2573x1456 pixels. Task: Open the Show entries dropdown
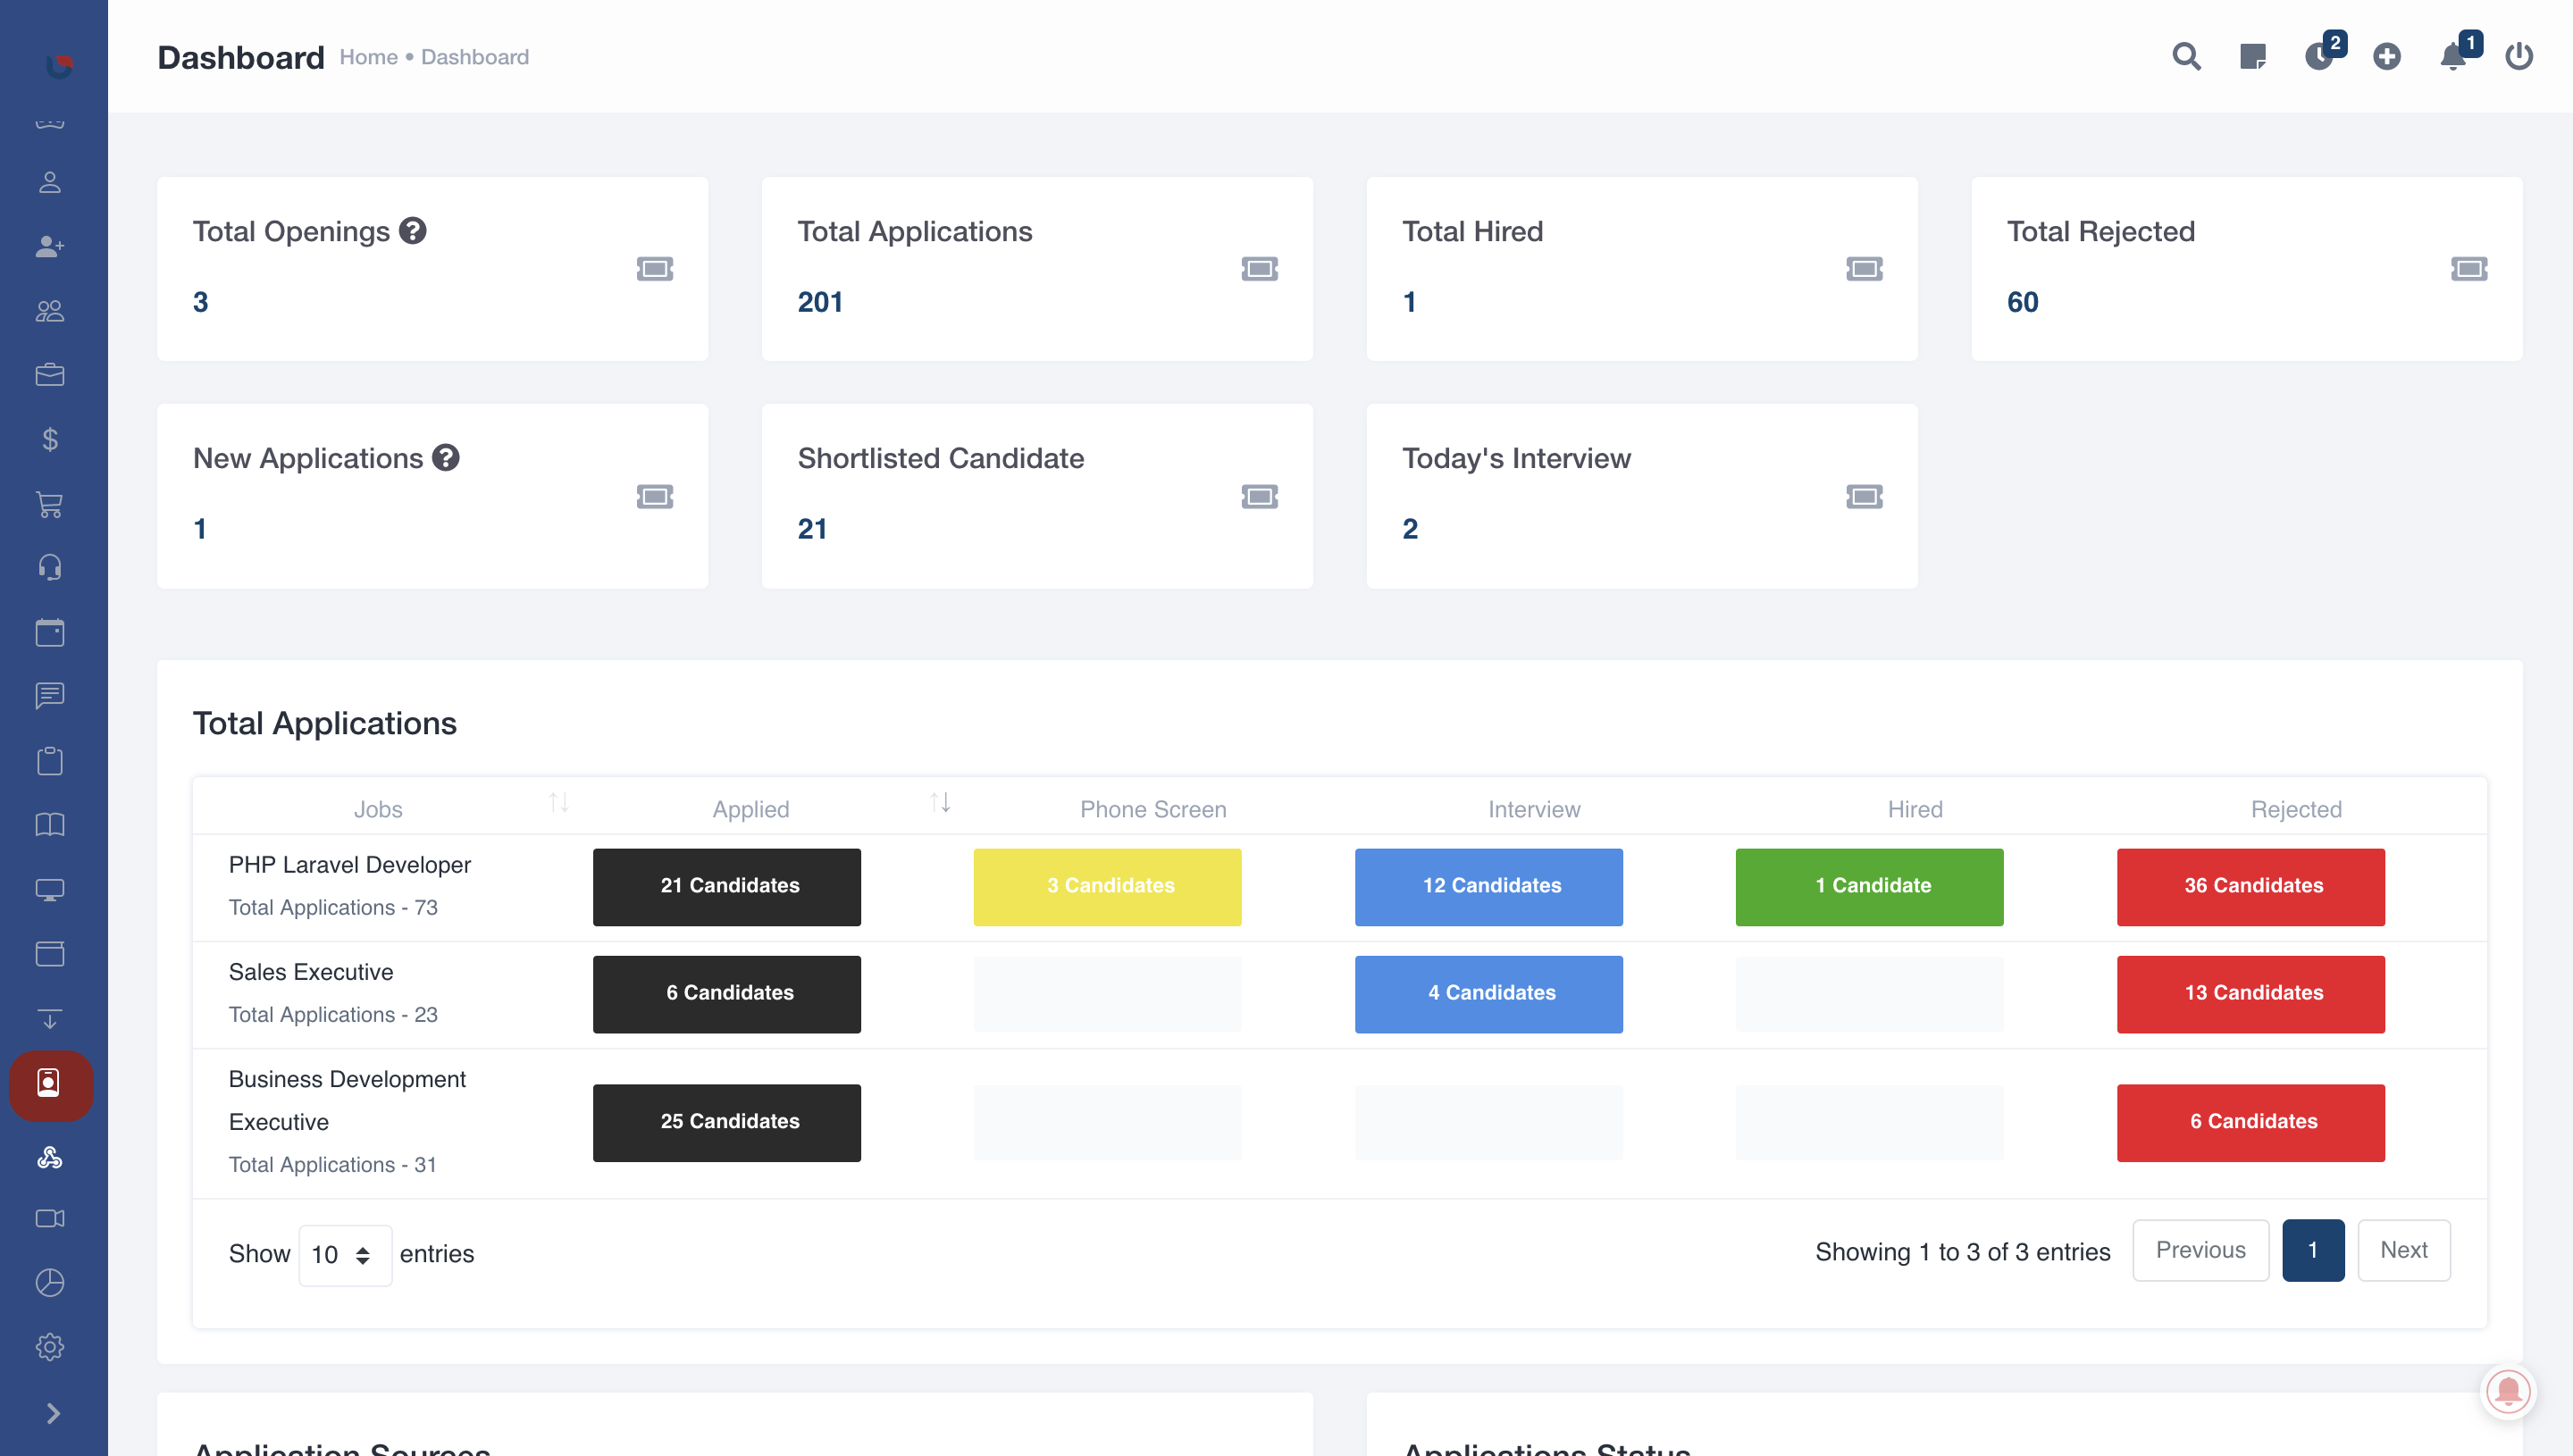344,1254
